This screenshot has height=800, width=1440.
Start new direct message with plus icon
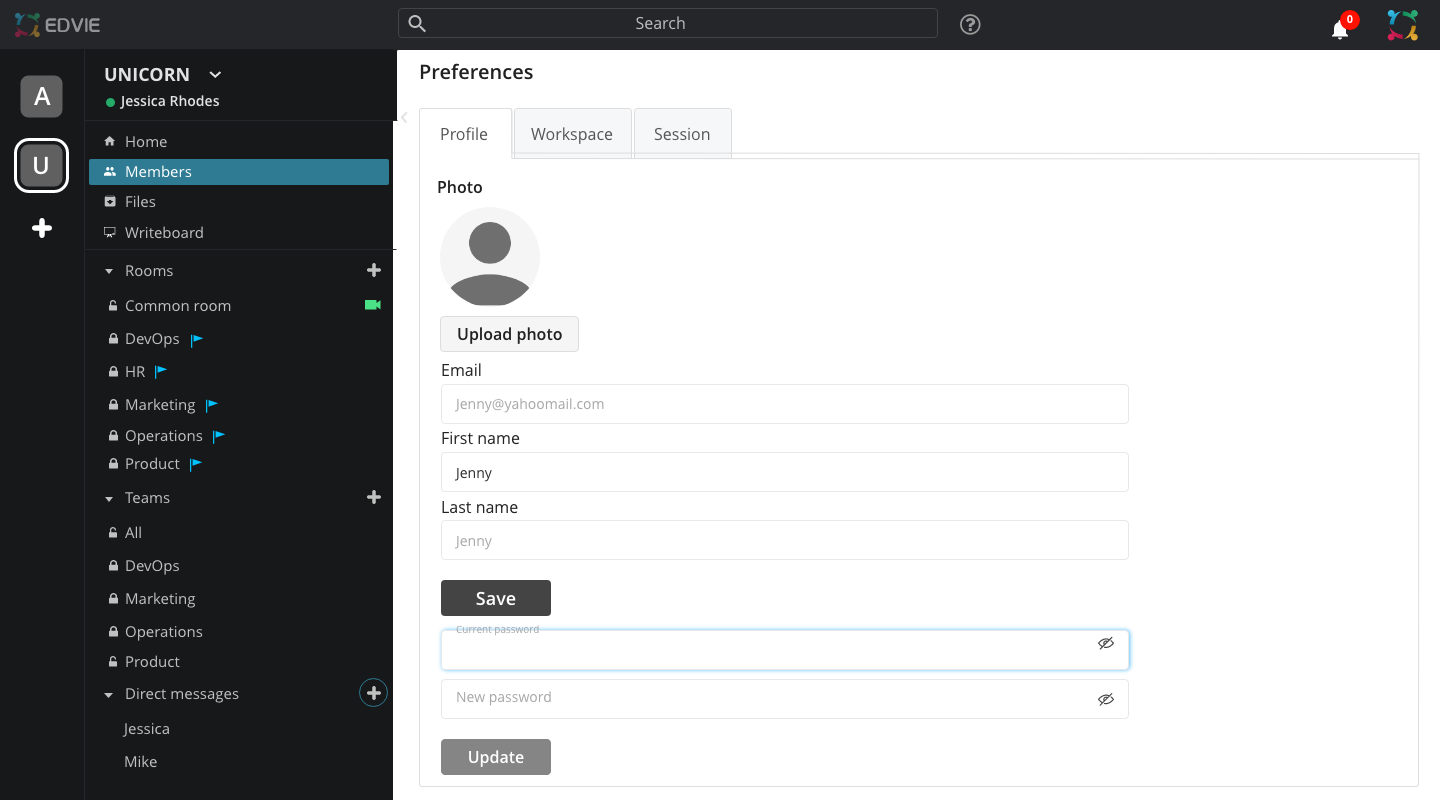373,693
